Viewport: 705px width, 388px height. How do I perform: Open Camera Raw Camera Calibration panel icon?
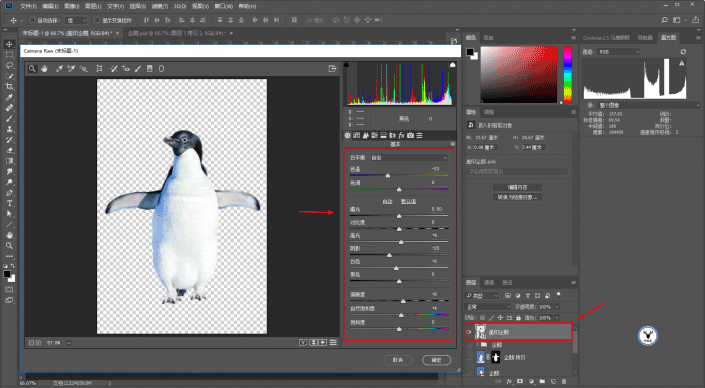(411, 135)
